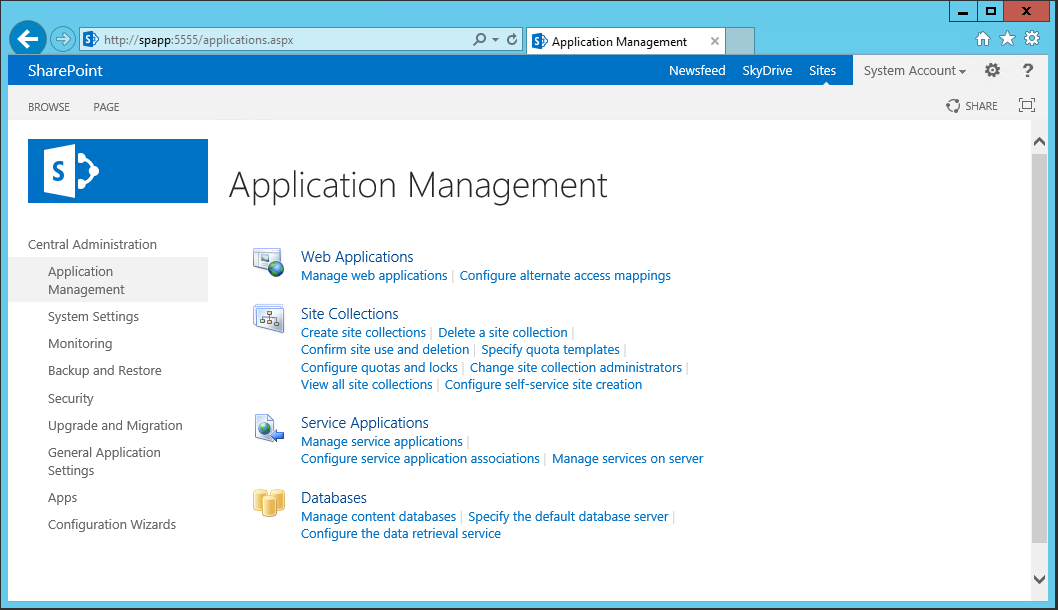This screenshot has height=610, width=1058.
Task: Open a new blank browser tab
Action: [x=740, y=41]
